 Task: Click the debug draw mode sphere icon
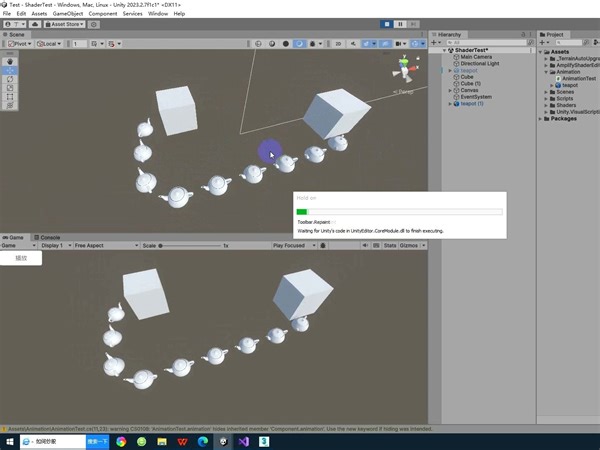272,44
